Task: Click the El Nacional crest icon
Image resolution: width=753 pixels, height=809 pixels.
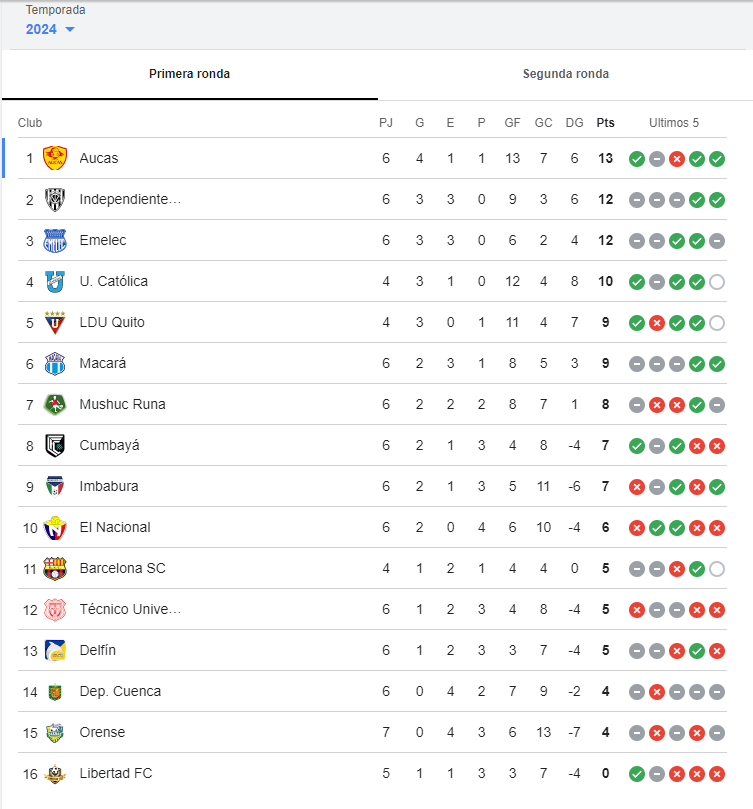Action: 55,527
